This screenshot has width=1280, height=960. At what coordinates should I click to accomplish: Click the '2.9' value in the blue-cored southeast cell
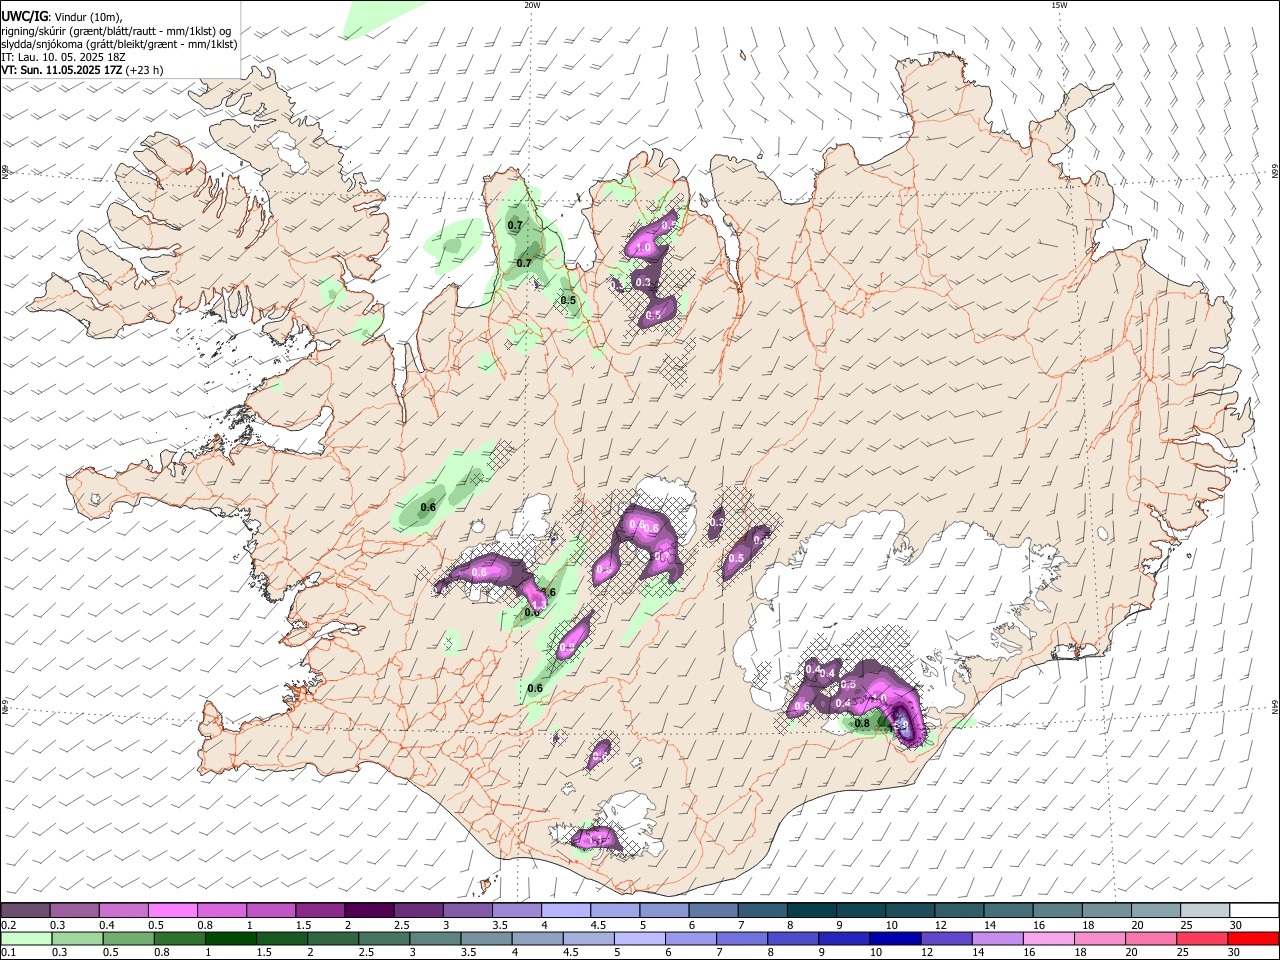[x=899, y=725]
